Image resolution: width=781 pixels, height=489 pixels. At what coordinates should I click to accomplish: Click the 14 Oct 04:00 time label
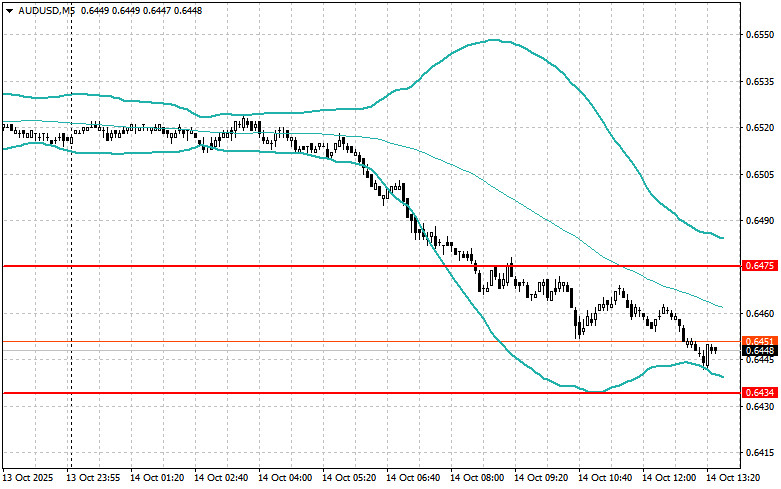pyautogui.click(x=285, y=478)
